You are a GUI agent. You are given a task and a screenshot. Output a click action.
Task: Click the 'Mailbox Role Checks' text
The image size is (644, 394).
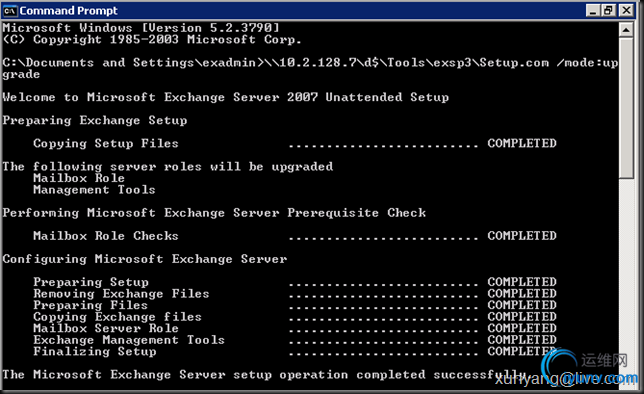pyautogui.click(x=106, y=236)
